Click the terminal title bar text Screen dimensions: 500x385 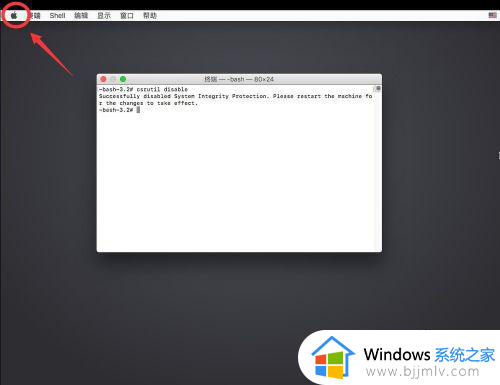pyautogui.click(x=239, y=79)
